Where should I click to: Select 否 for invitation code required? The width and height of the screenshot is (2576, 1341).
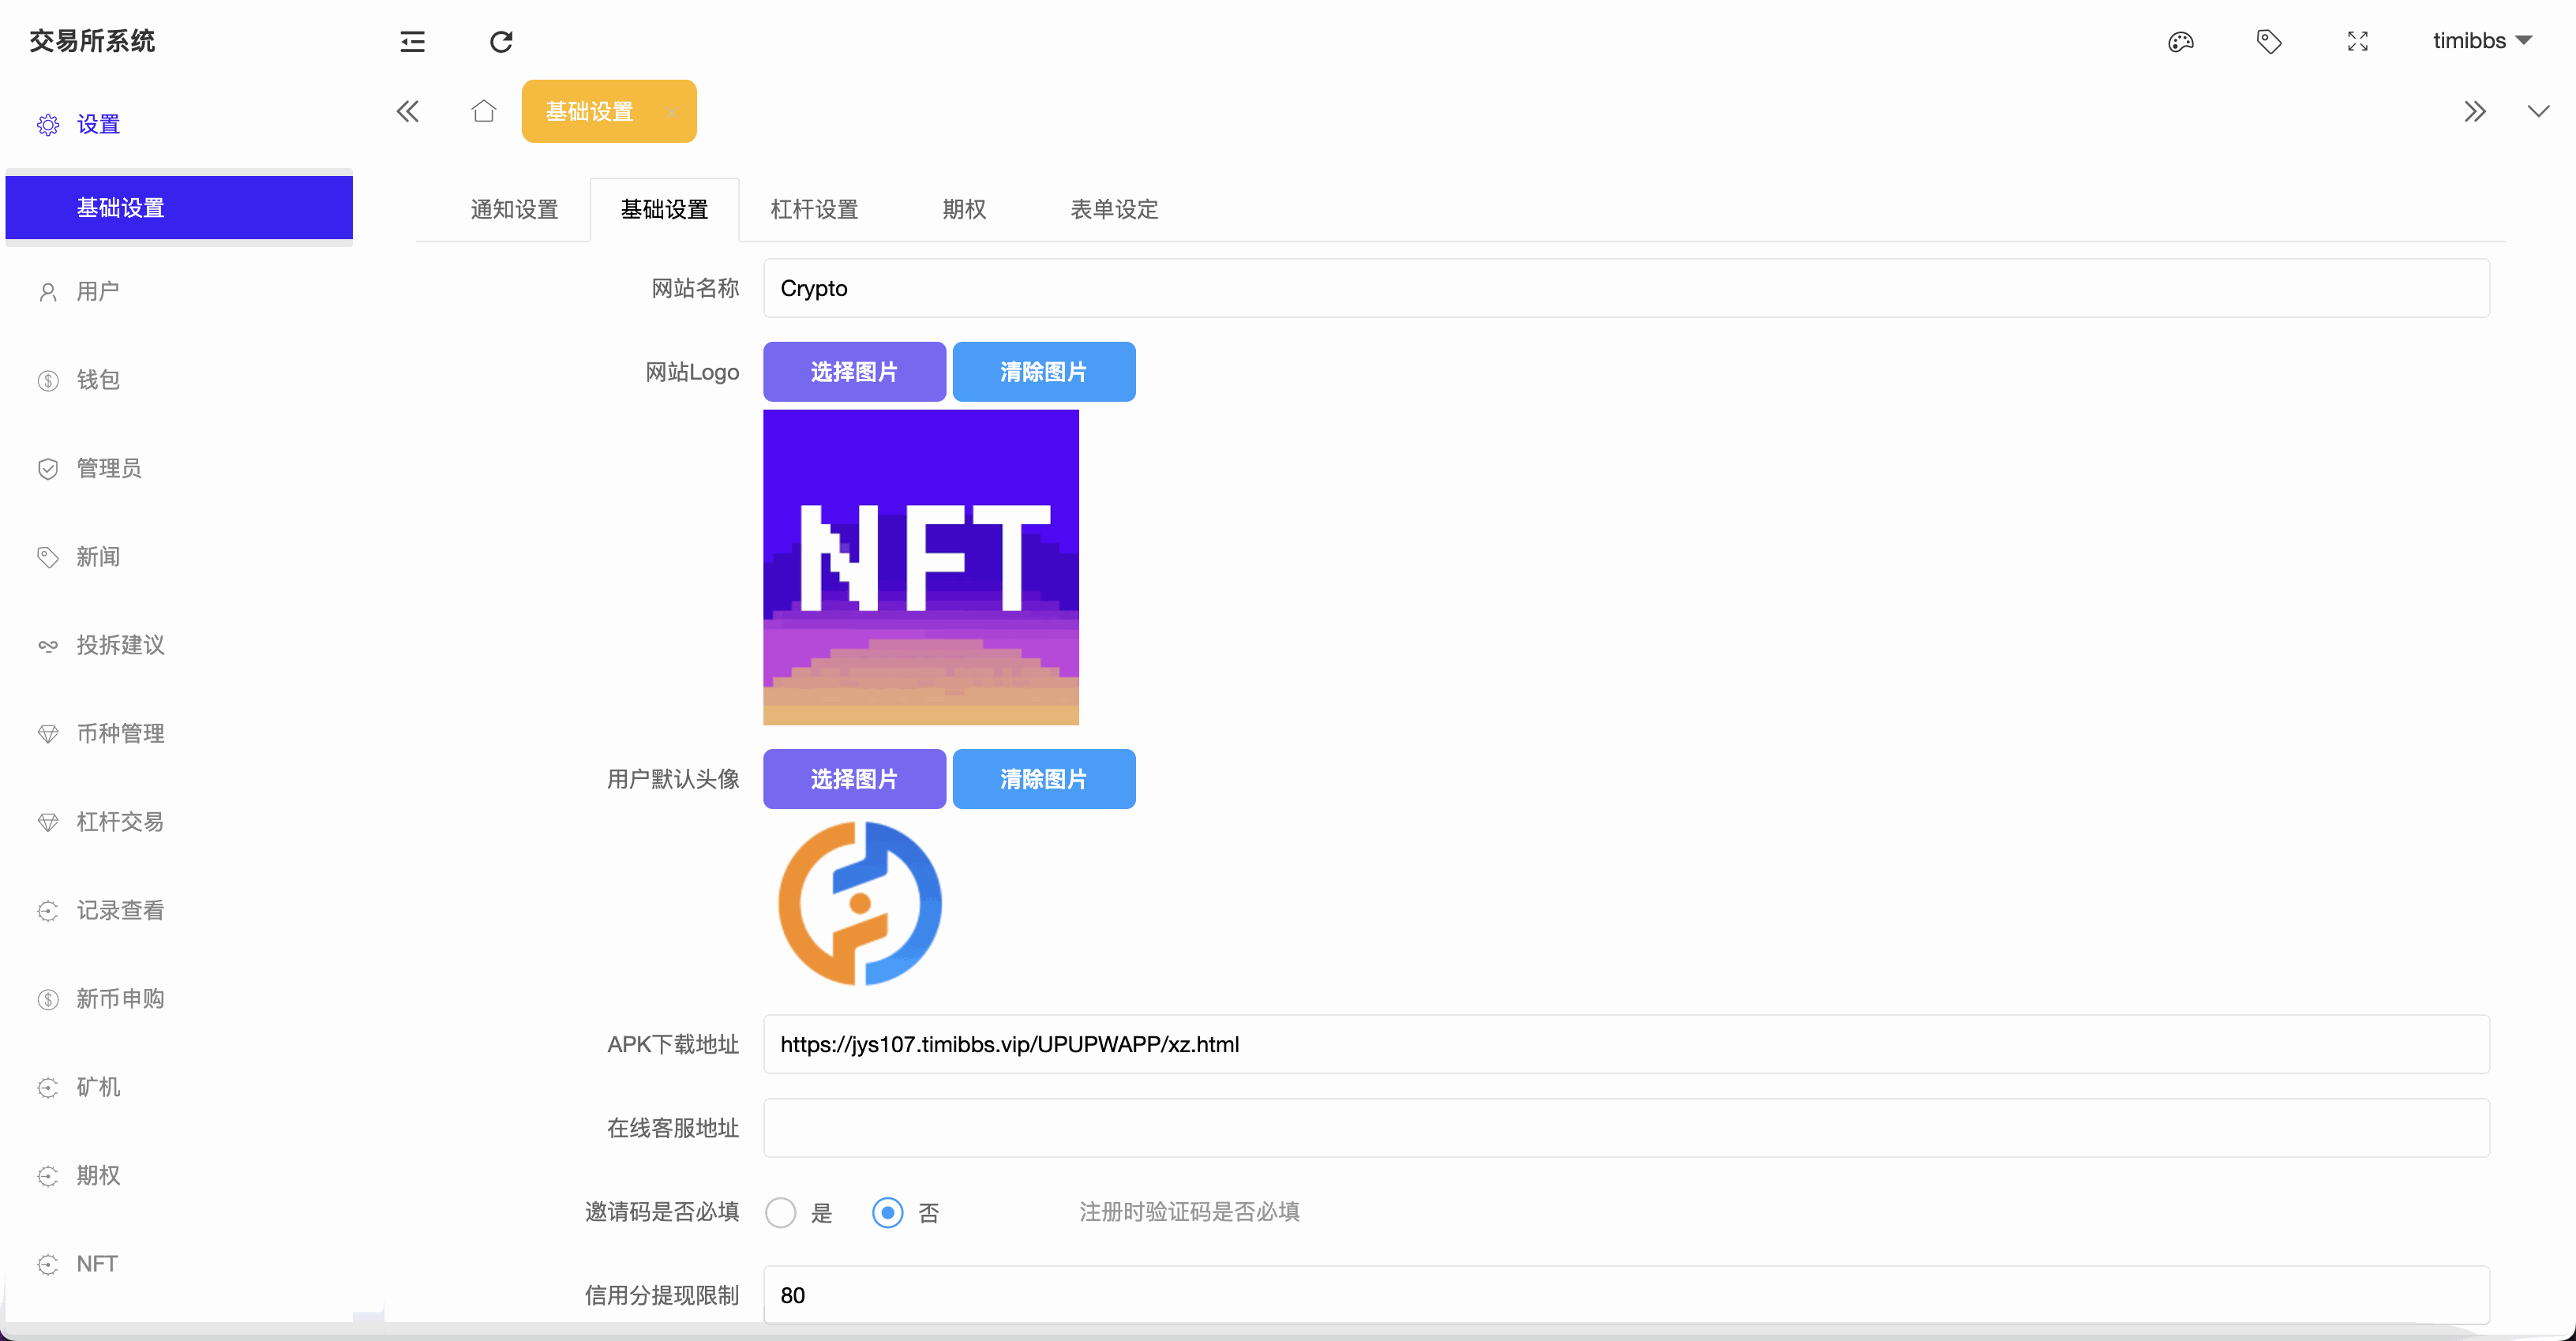(x=887, y=1212)
